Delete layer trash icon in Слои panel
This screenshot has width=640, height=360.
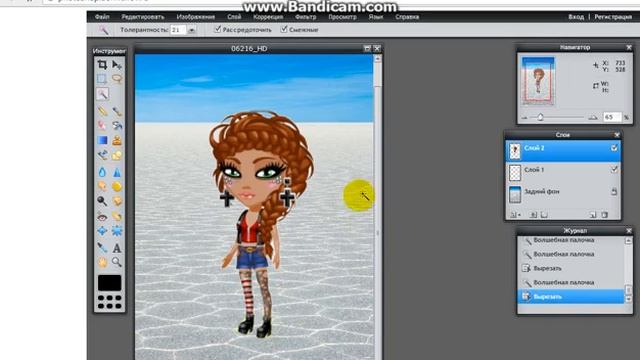(x=604, y=215)
